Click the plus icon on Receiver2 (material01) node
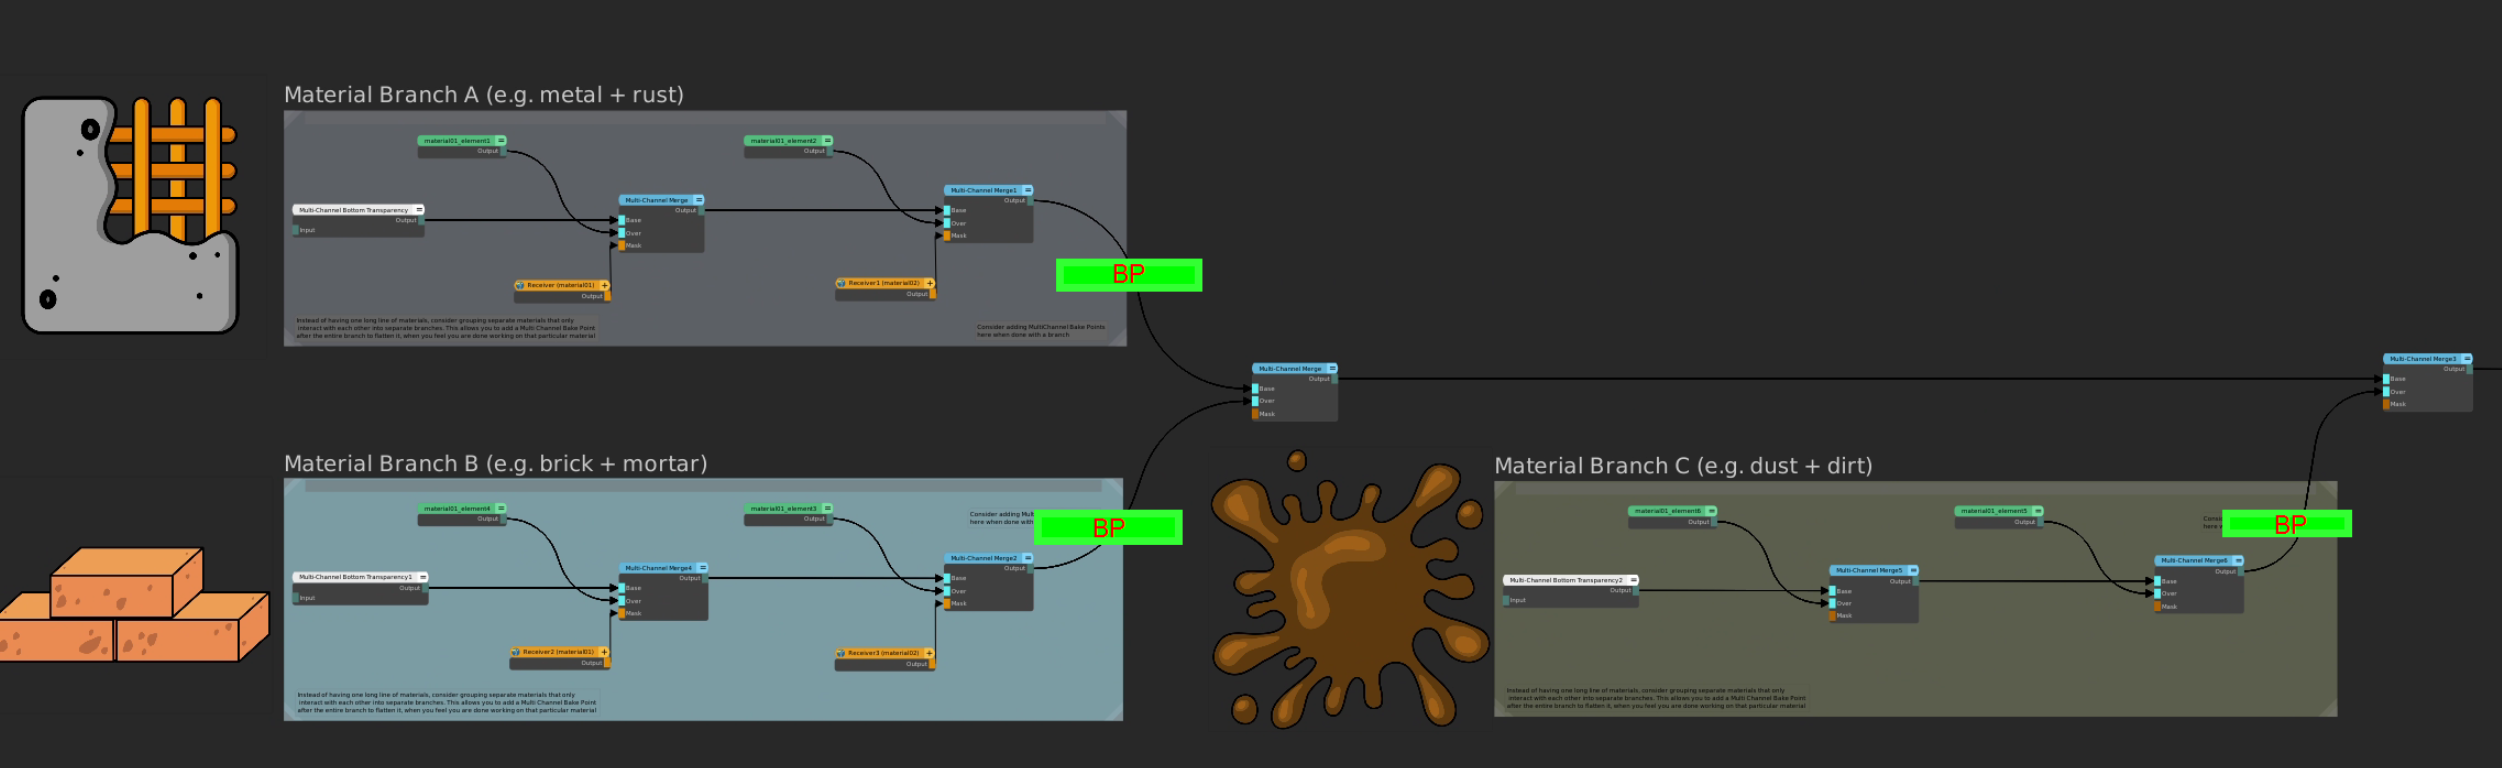The width and height of the screenshot is (2502, 768). tap(604, 652)
